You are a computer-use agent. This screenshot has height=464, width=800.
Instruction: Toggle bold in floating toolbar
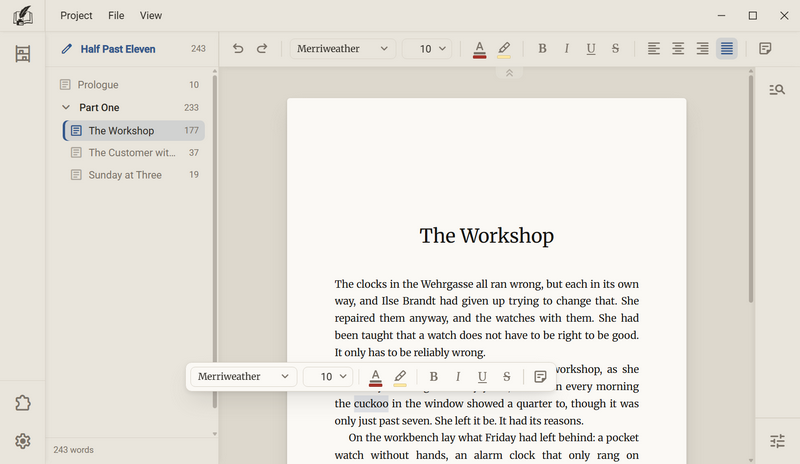434,377
